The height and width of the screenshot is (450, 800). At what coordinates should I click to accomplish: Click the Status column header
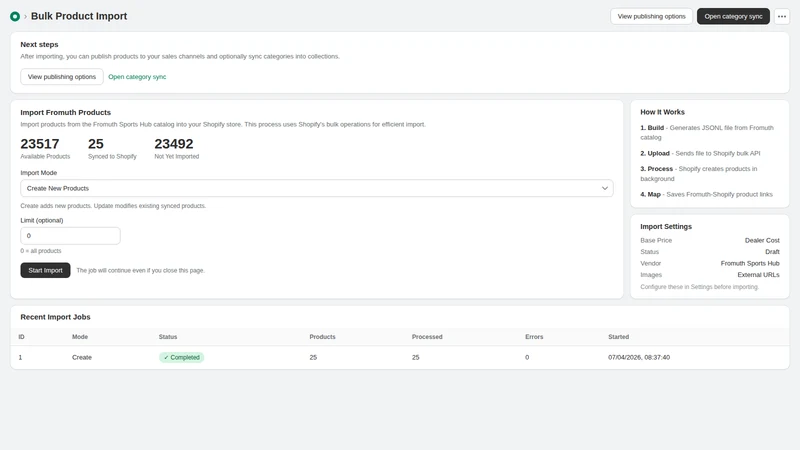point(168,337)
